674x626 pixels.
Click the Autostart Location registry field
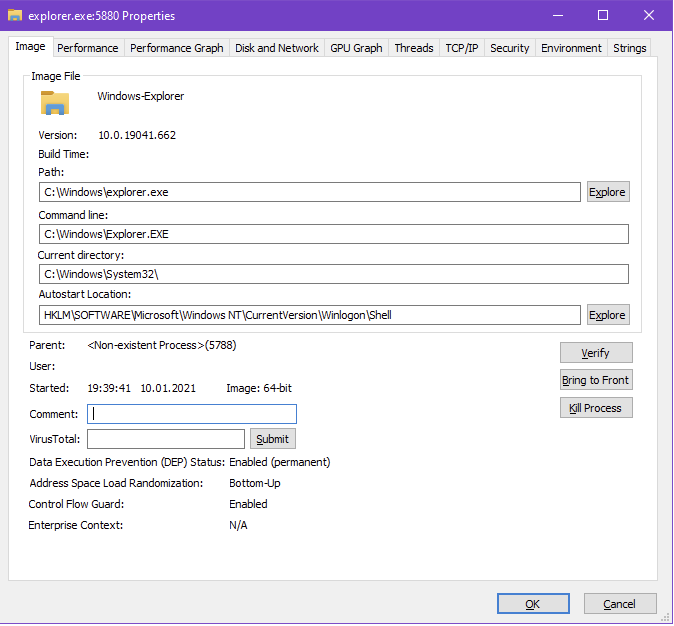pos(309,315)
